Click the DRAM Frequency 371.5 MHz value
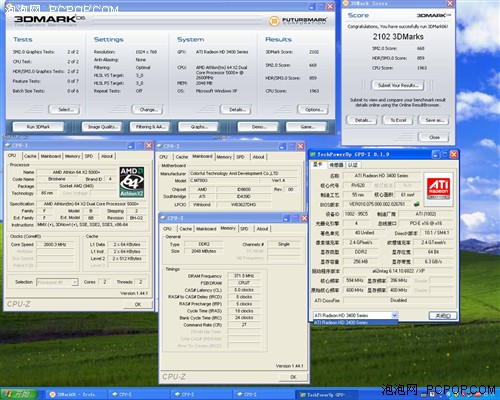This screenshot has width=500, height=400. pos(244,276)
